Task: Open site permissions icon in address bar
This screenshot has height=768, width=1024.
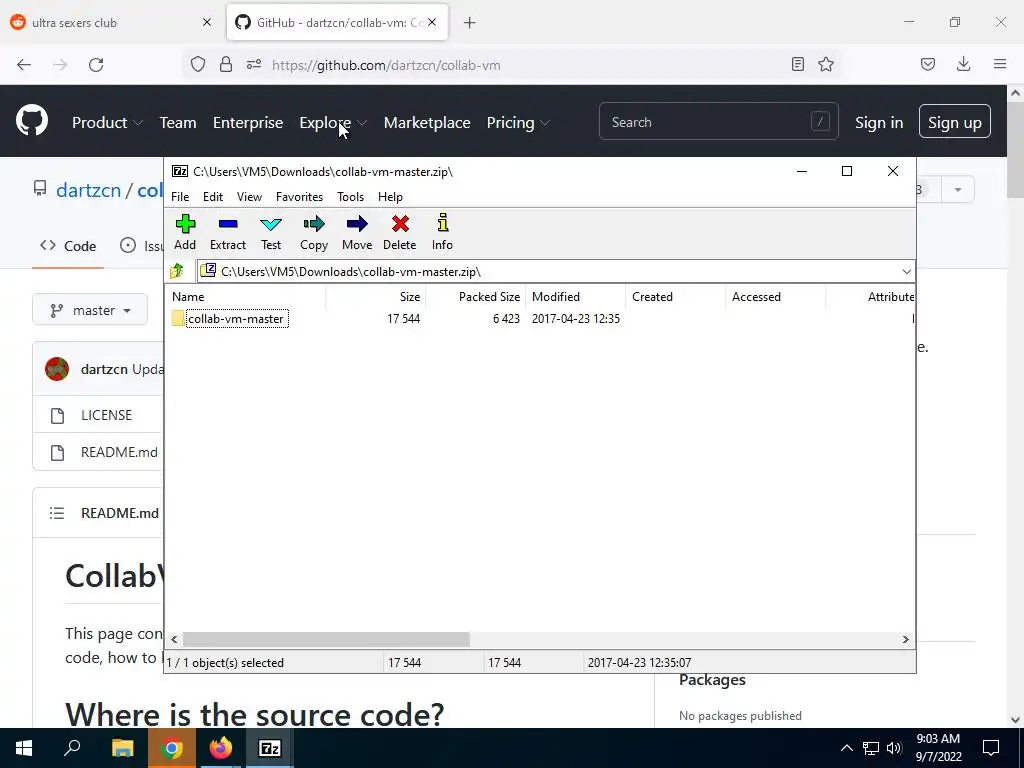Action: [x=254, y=64]
